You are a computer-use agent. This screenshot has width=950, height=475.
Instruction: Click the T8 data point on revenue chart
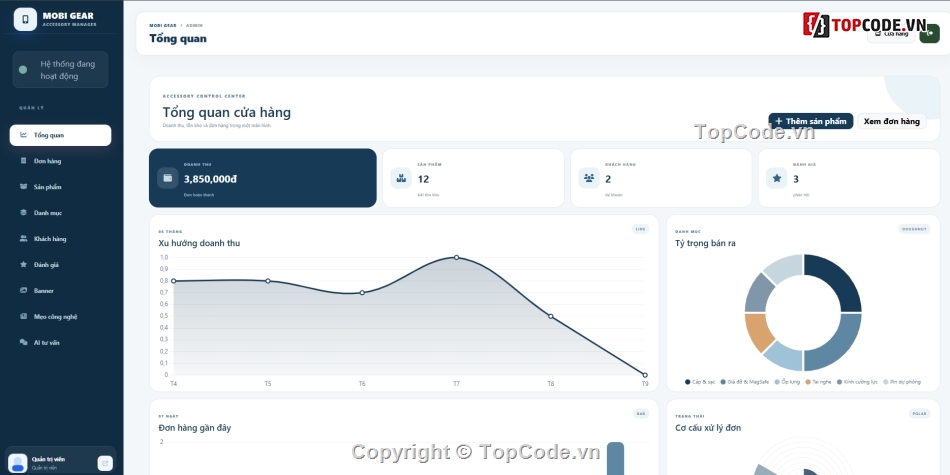[x=551, y=316]
